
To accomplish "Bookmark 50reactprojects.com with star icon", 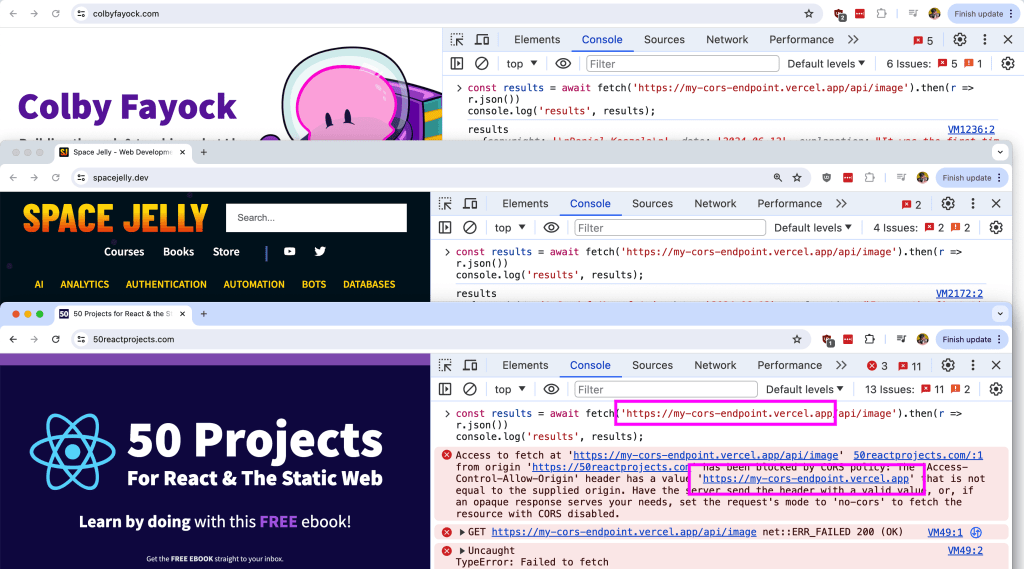I will [x=797, y=339].
